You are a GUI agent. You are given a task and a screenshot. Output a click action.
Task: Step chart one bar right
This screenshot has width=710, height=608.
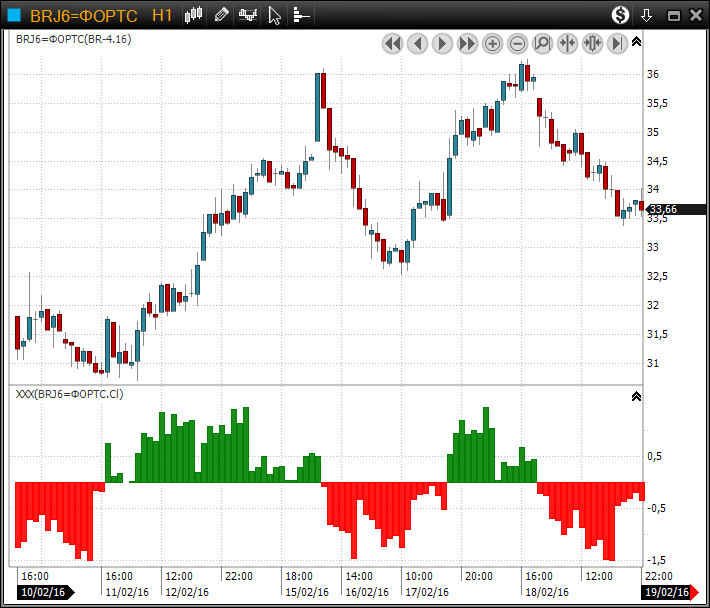(x=442, y=43)
